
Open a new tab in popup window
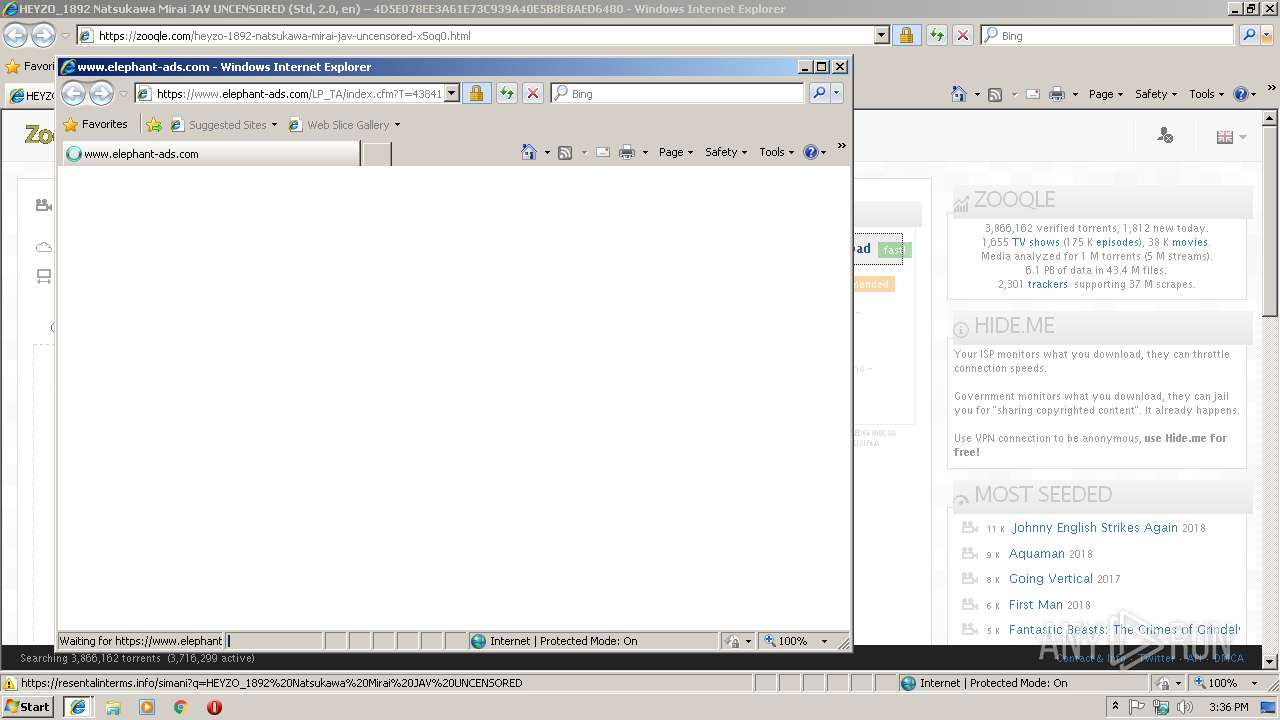tap(376, 154)
